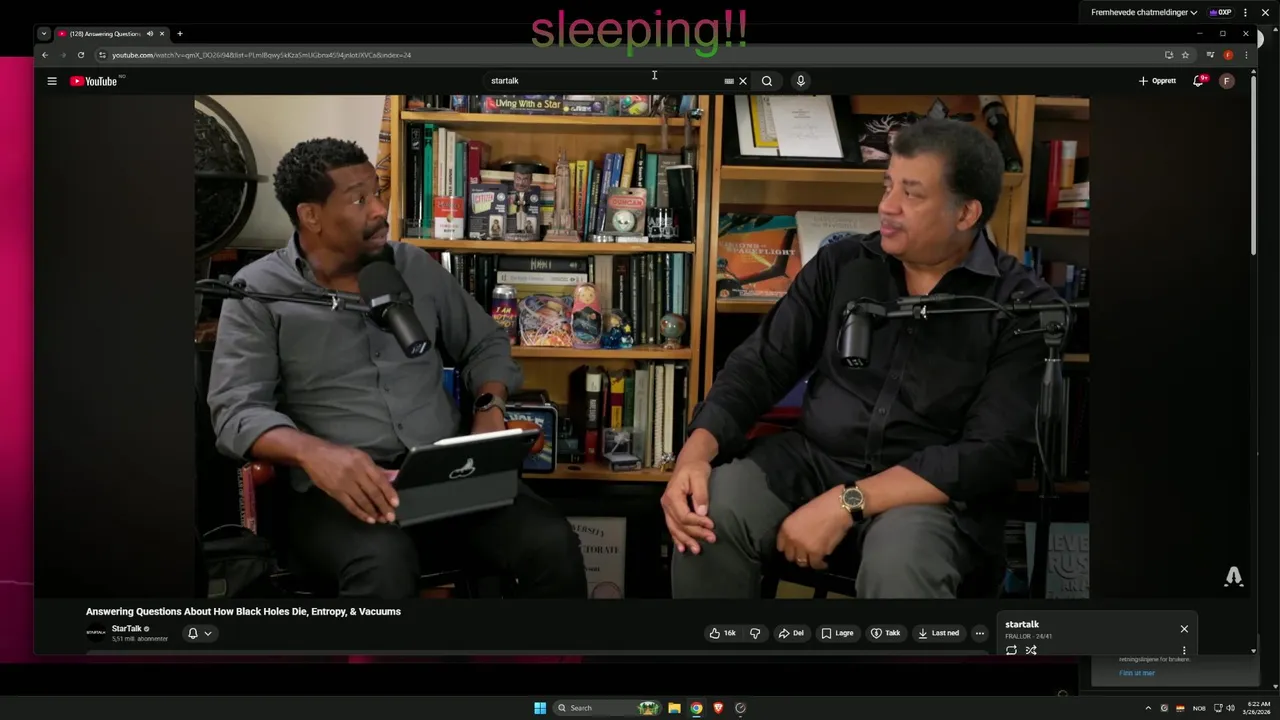Download the video with Last ned
Image resolution: width=1280 pixels, height=720 pixels.
938,633
